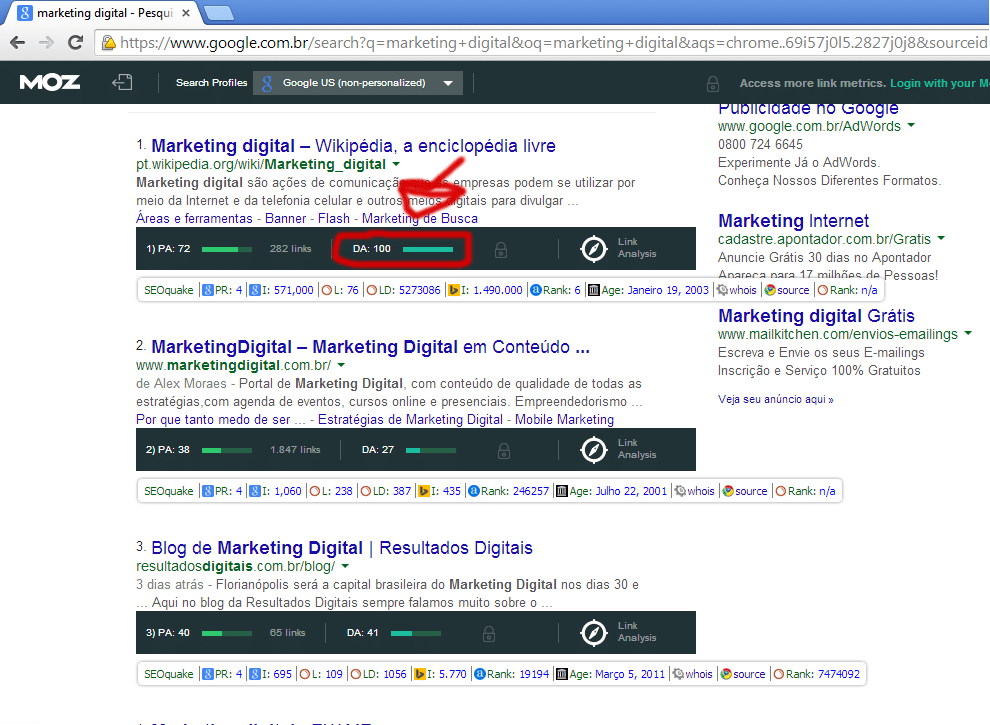Click lock icon in Resultados Digitais MOZ bar
The height and width of the screenshot is (725, 990).
click(489, 633)
